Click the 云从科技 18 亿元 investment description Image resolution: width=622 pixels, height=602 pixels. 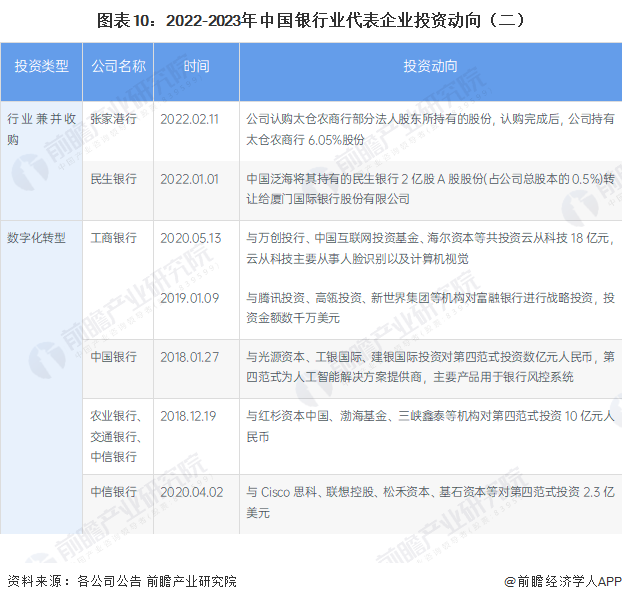[430, 248]
